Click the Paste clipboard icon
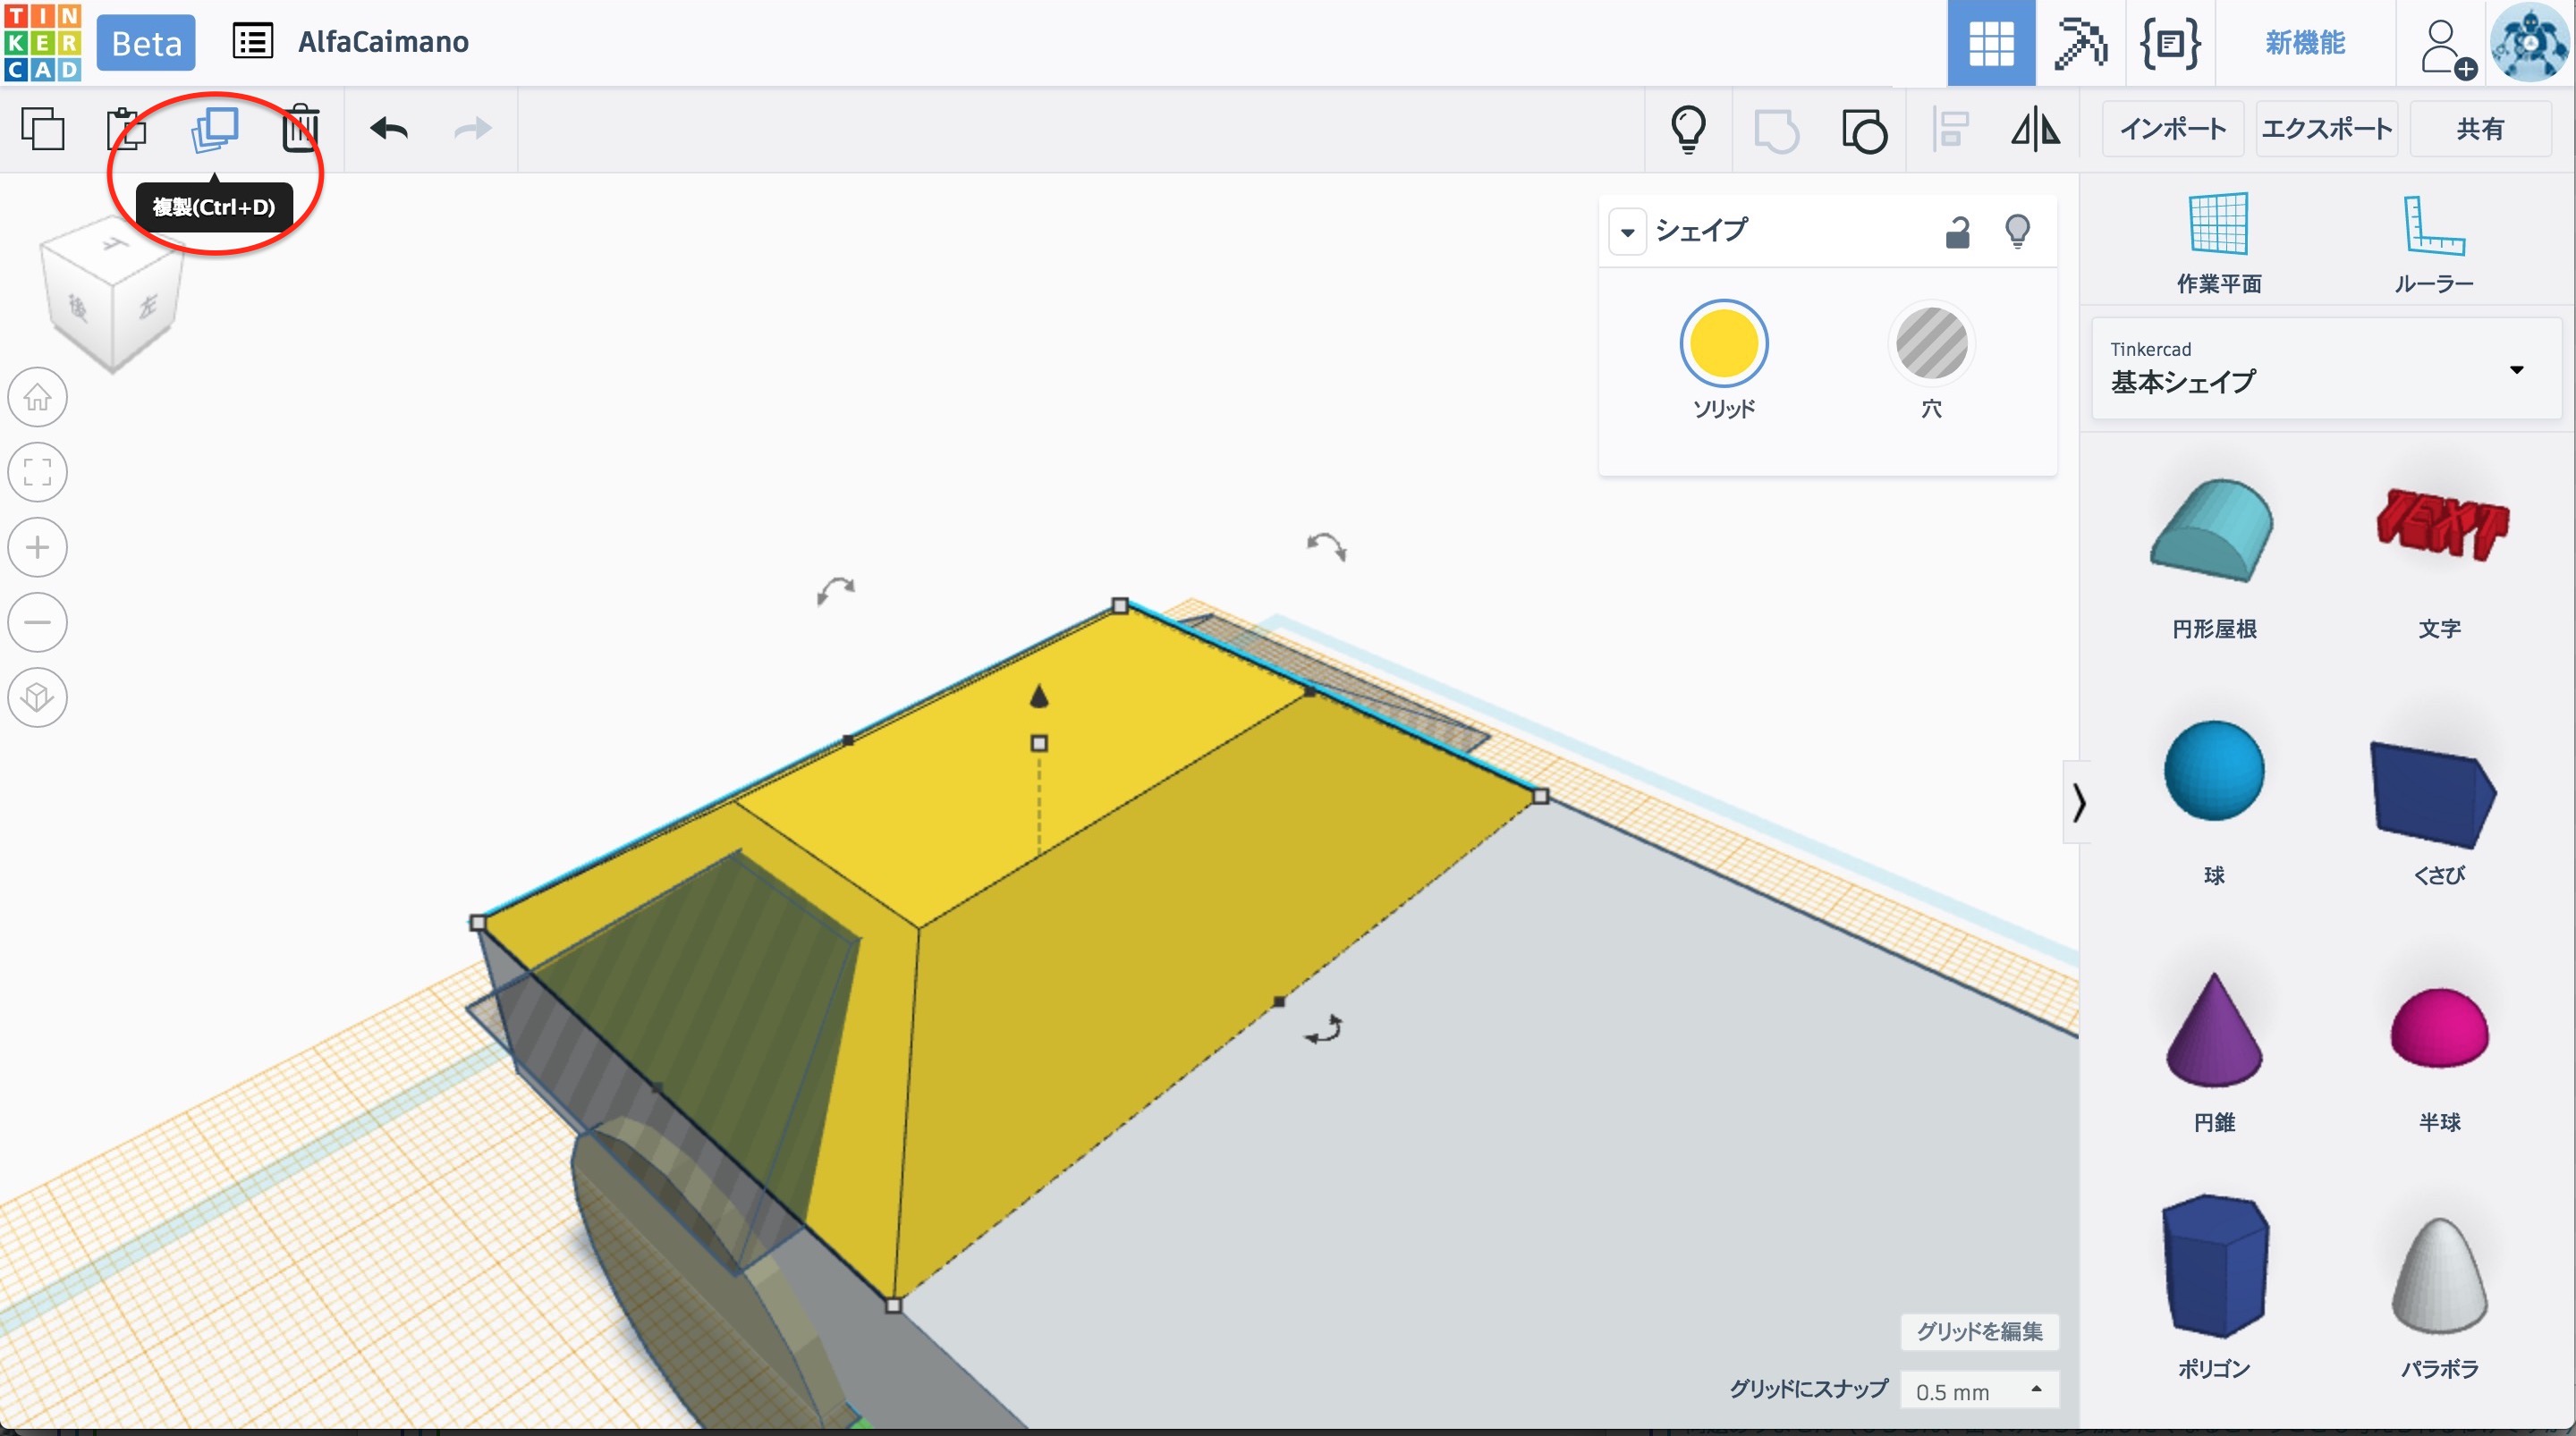 pyautogui.click(x=127, y=129)
